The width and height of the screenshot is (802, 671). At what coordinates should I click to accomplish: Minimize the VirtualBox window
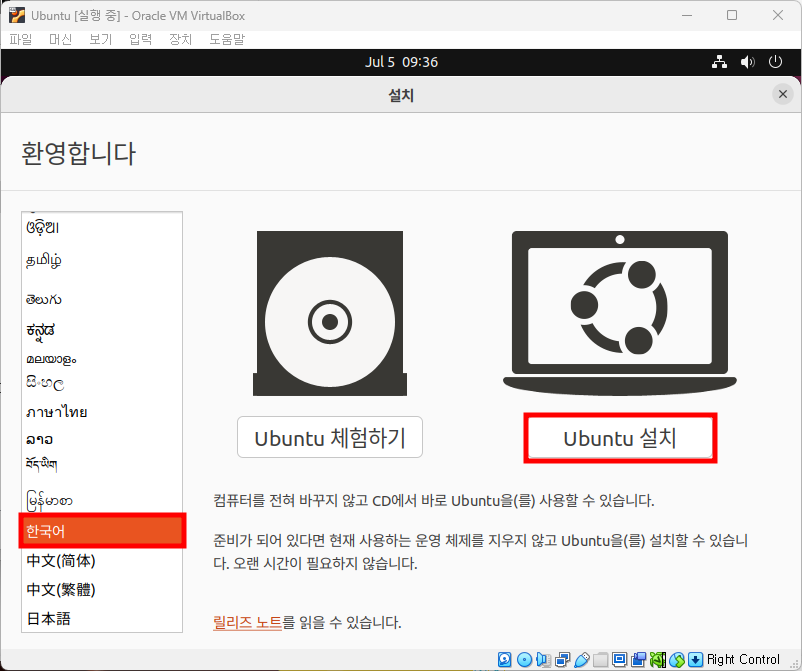687,15
